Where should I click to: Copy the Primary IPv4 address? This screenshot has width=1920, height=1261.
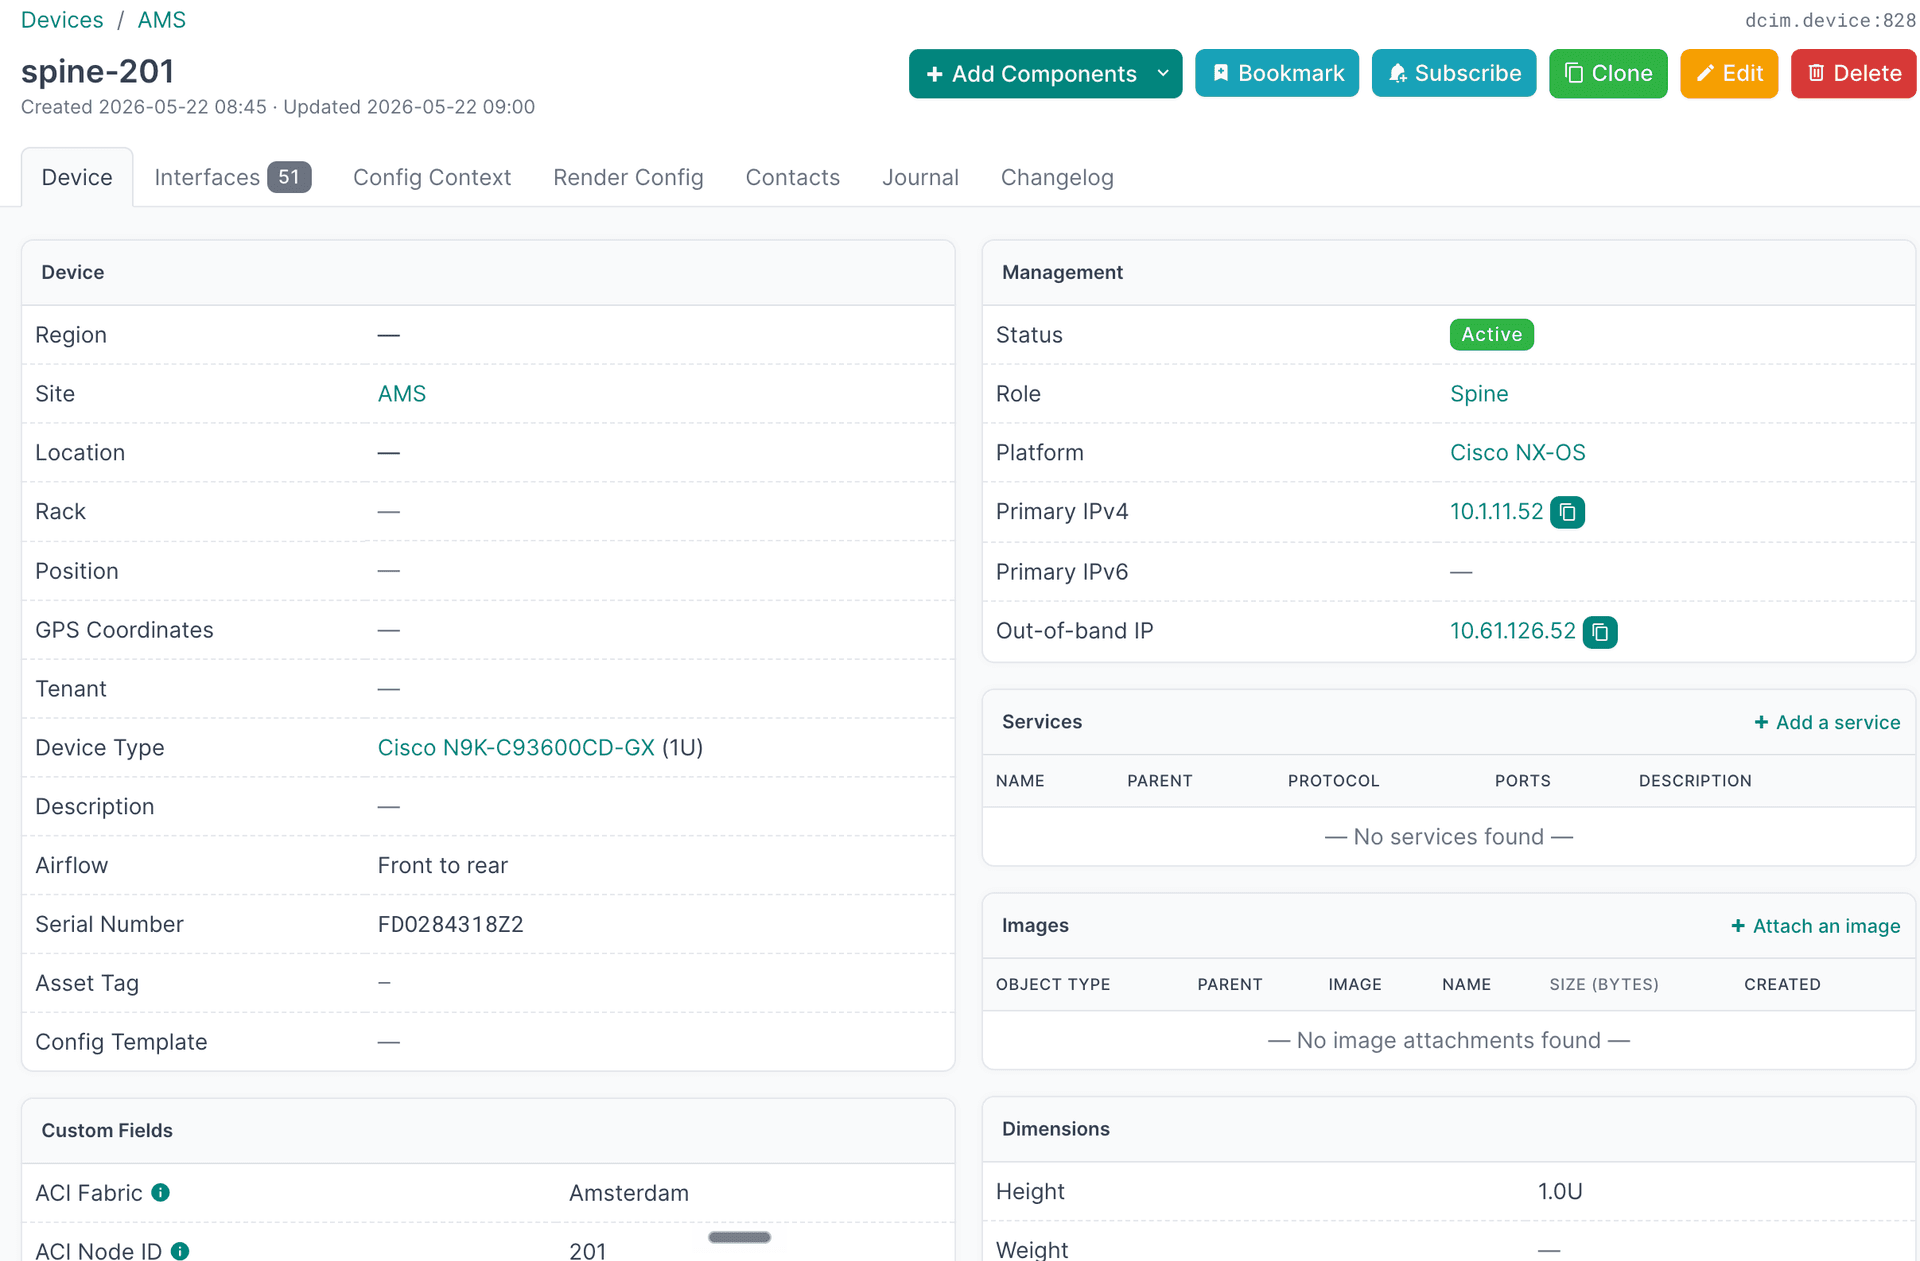[x=1567, y=512]
